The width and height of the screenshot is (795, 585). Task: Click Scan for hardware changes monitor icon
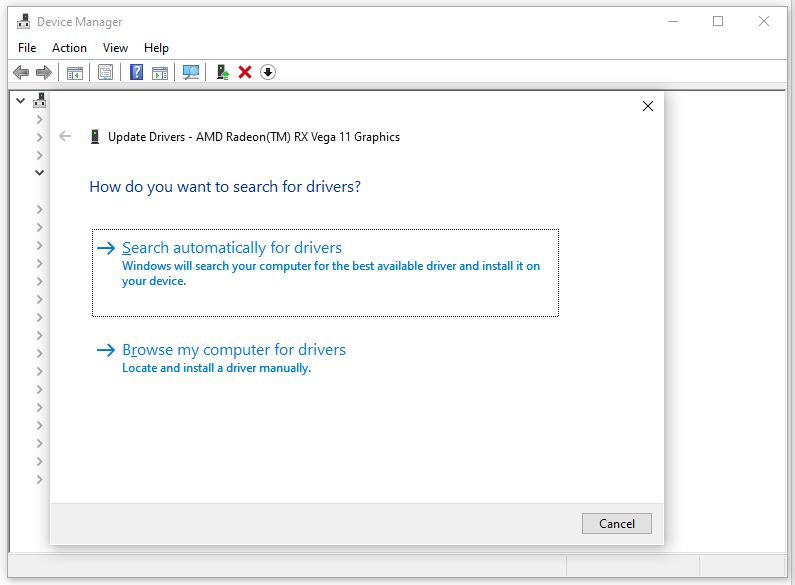191,72
